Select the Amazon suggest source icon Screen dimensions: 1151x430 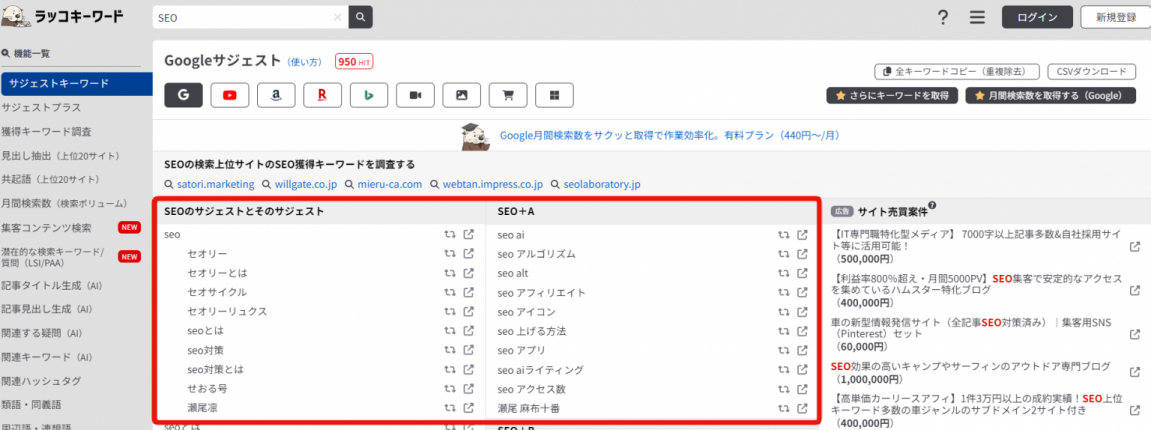coord(276,95)
